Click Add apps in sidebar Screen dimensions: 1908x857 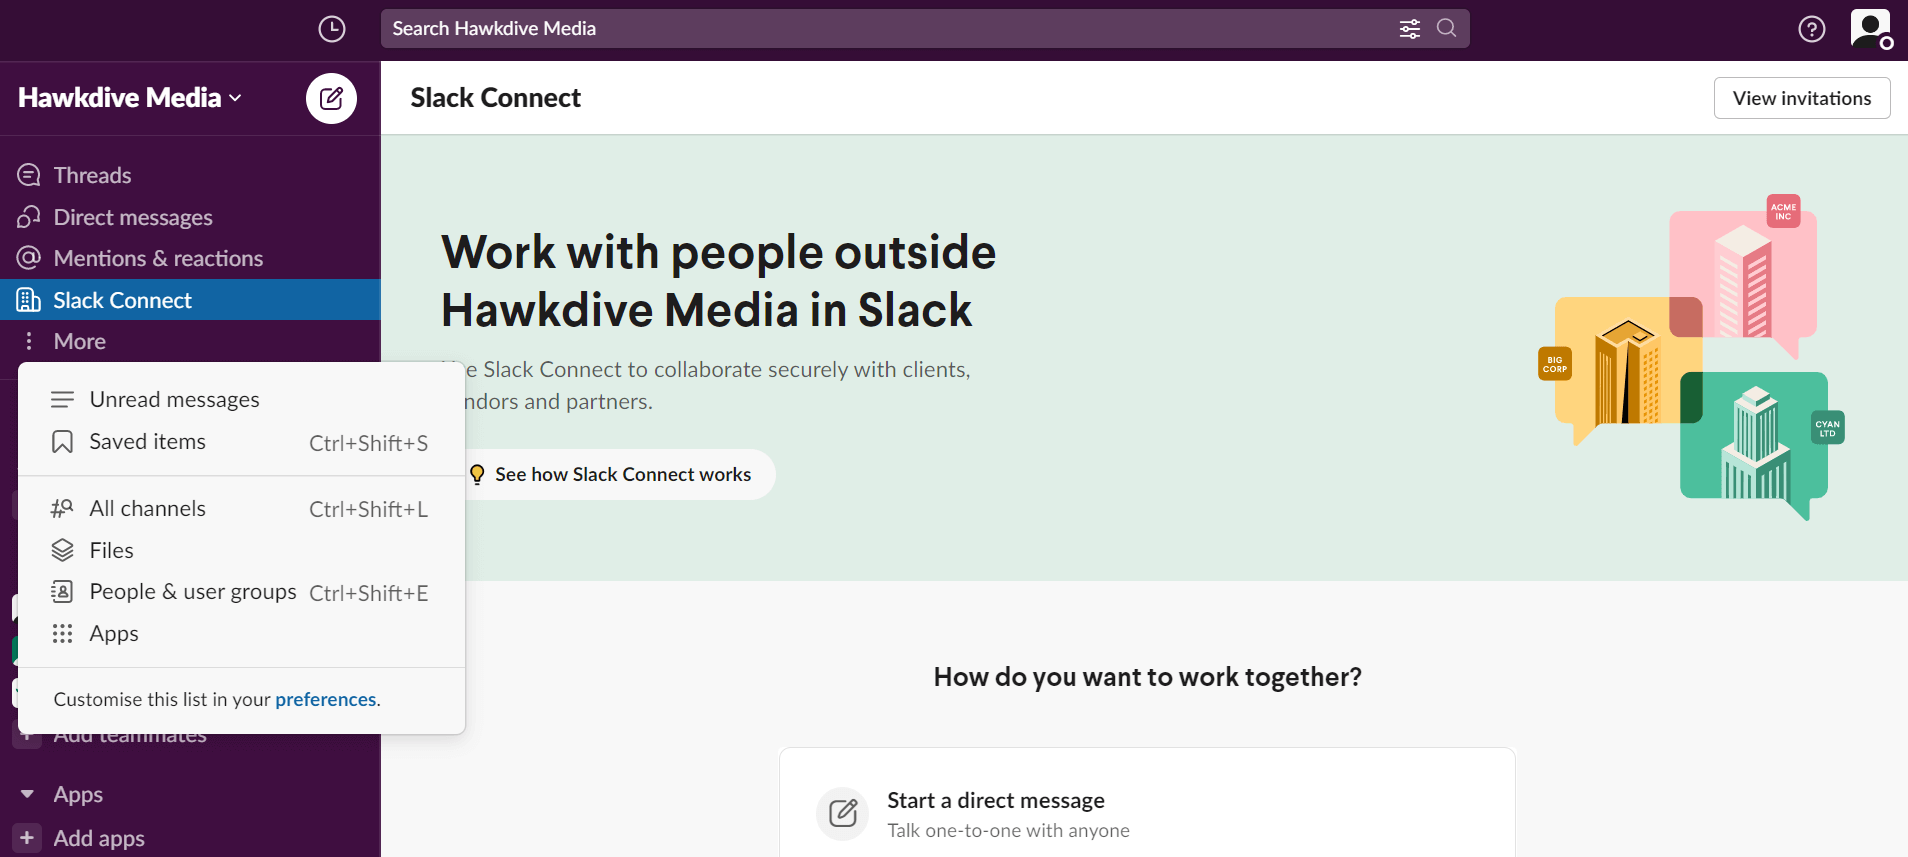click(x=99, y=838)
